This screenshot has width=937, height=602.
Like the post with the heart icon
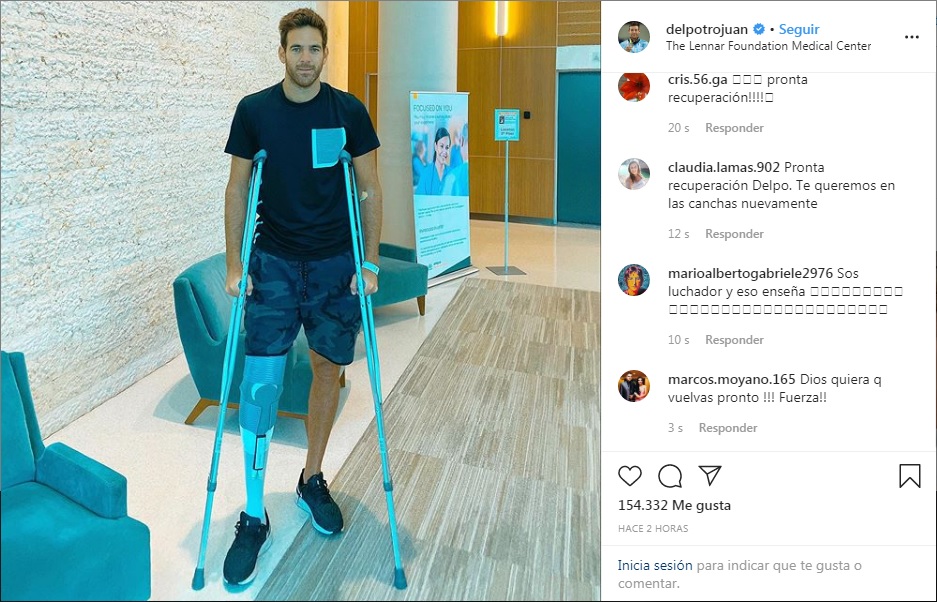coord(629,476)
